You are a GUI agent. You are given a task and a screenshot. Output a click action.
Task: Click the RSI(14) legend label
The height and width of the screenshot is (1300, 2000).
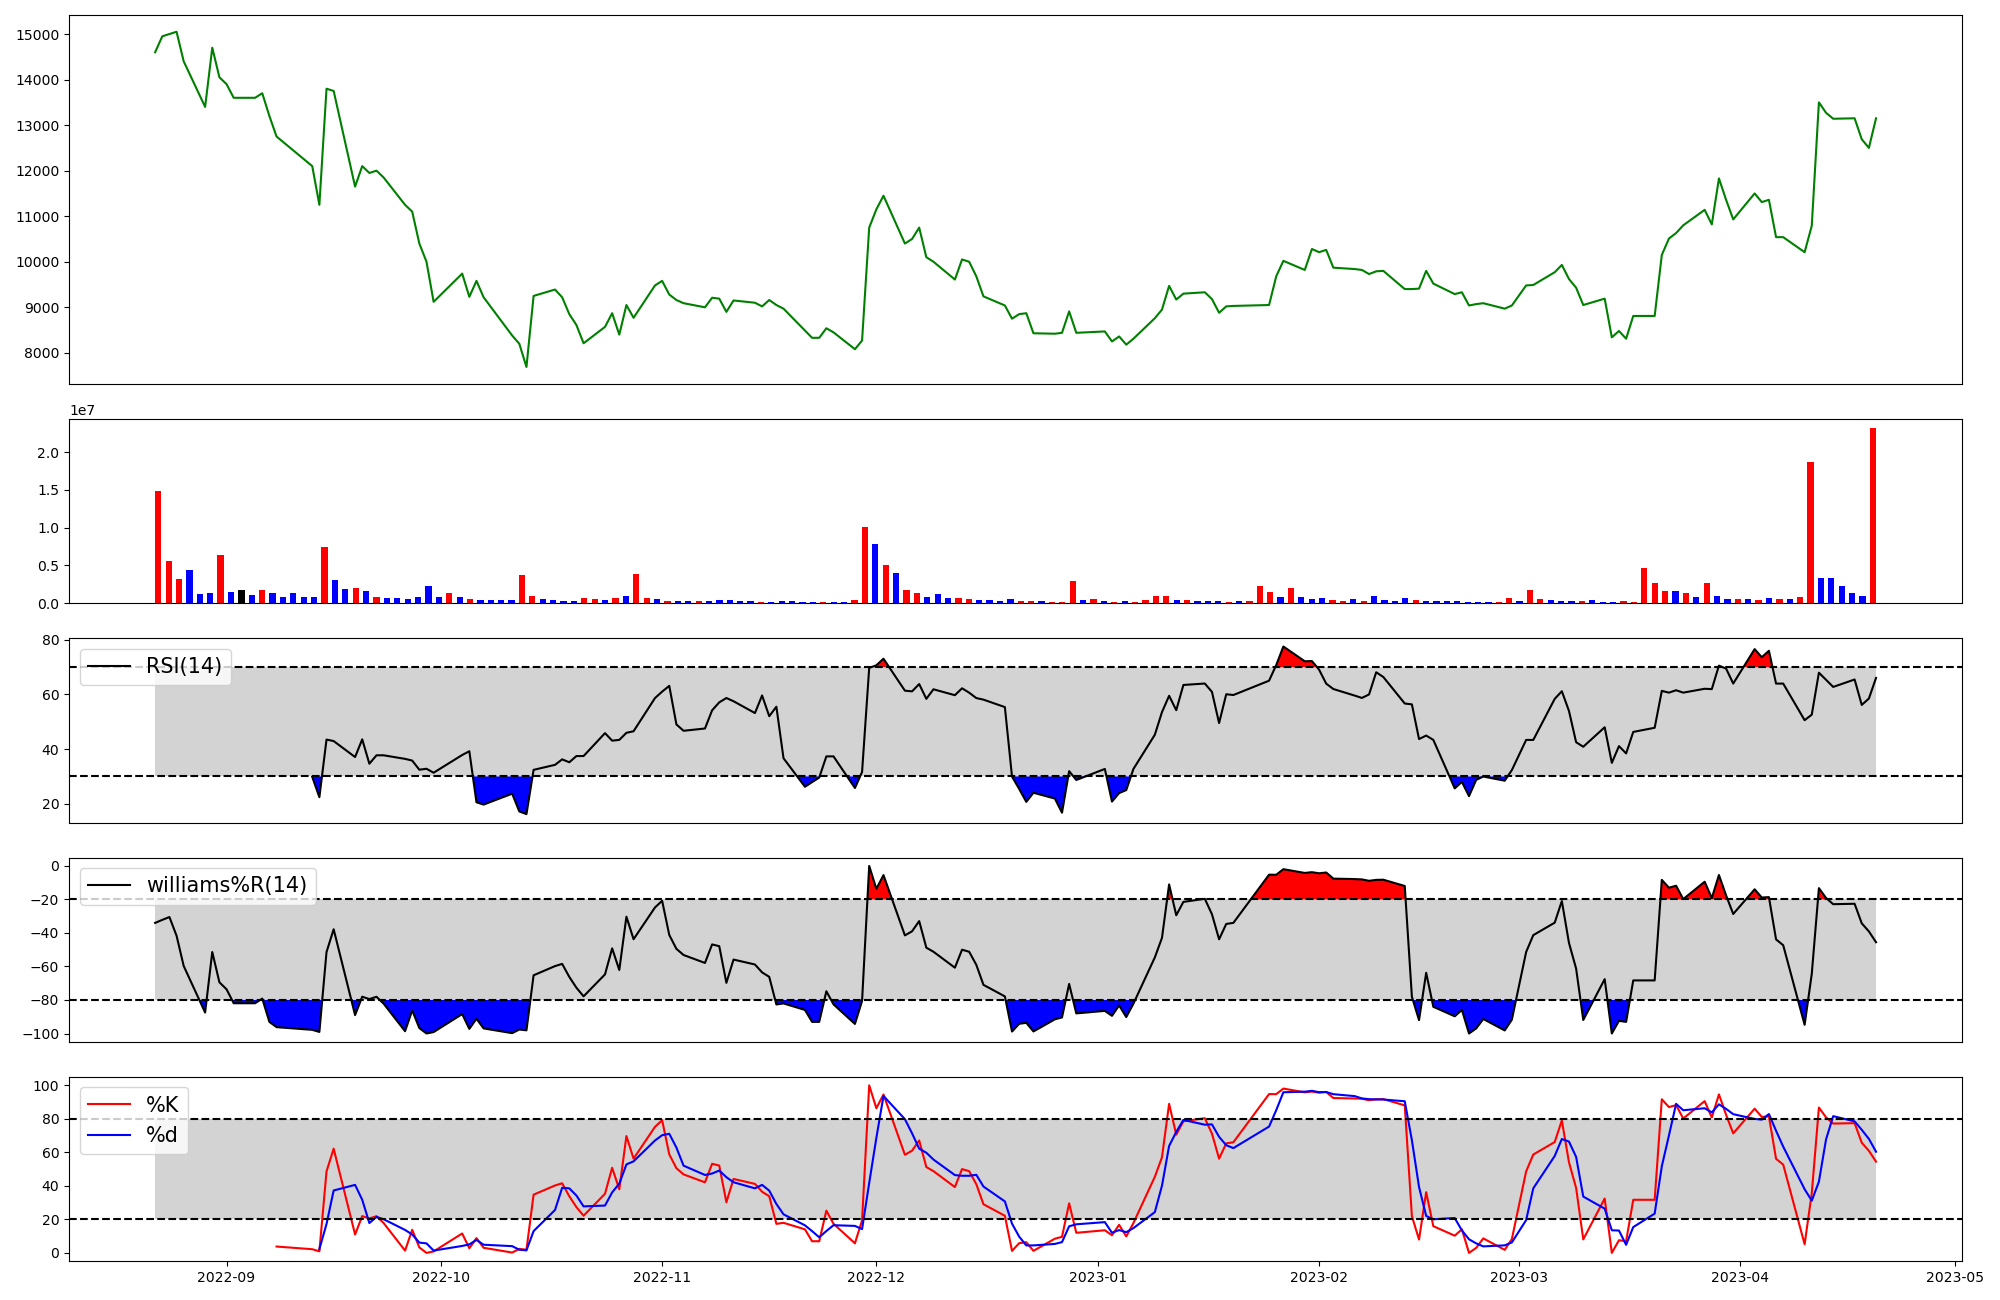[x=184, y=666]
